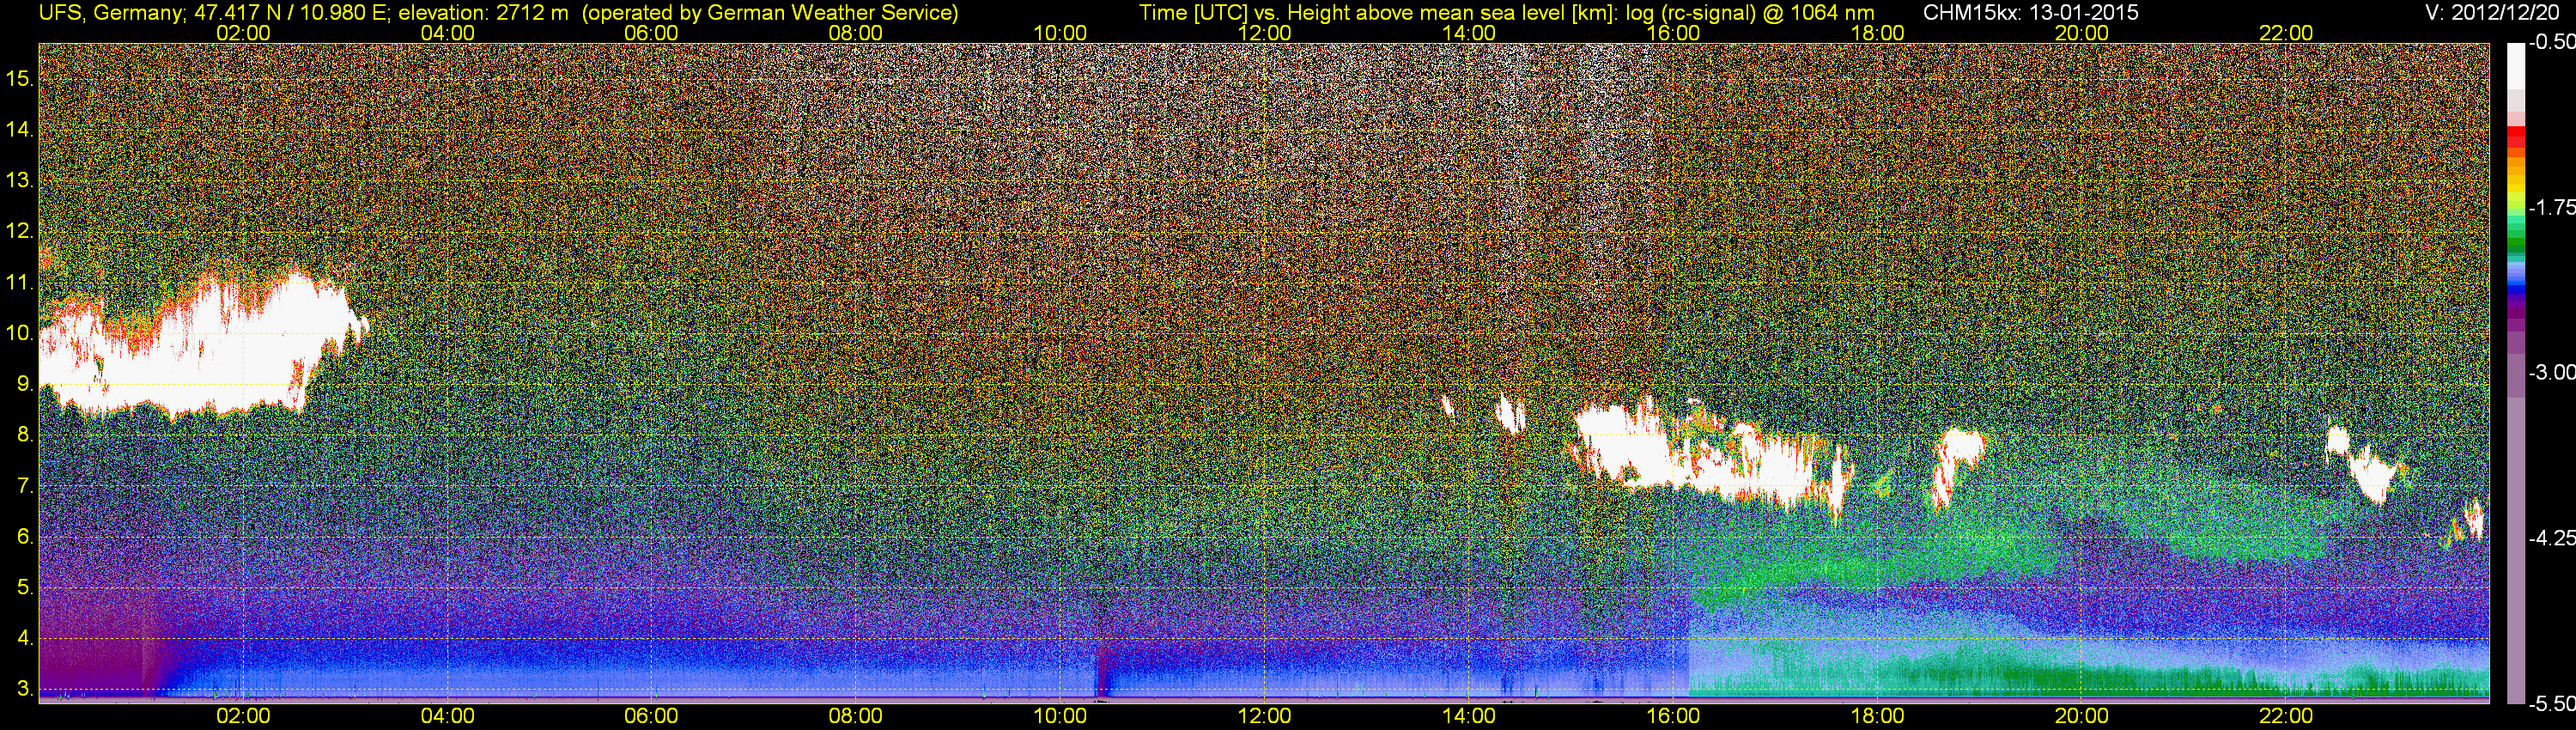
Task: Select the "operated by German Weather Service" note
Action: (769, 13)
